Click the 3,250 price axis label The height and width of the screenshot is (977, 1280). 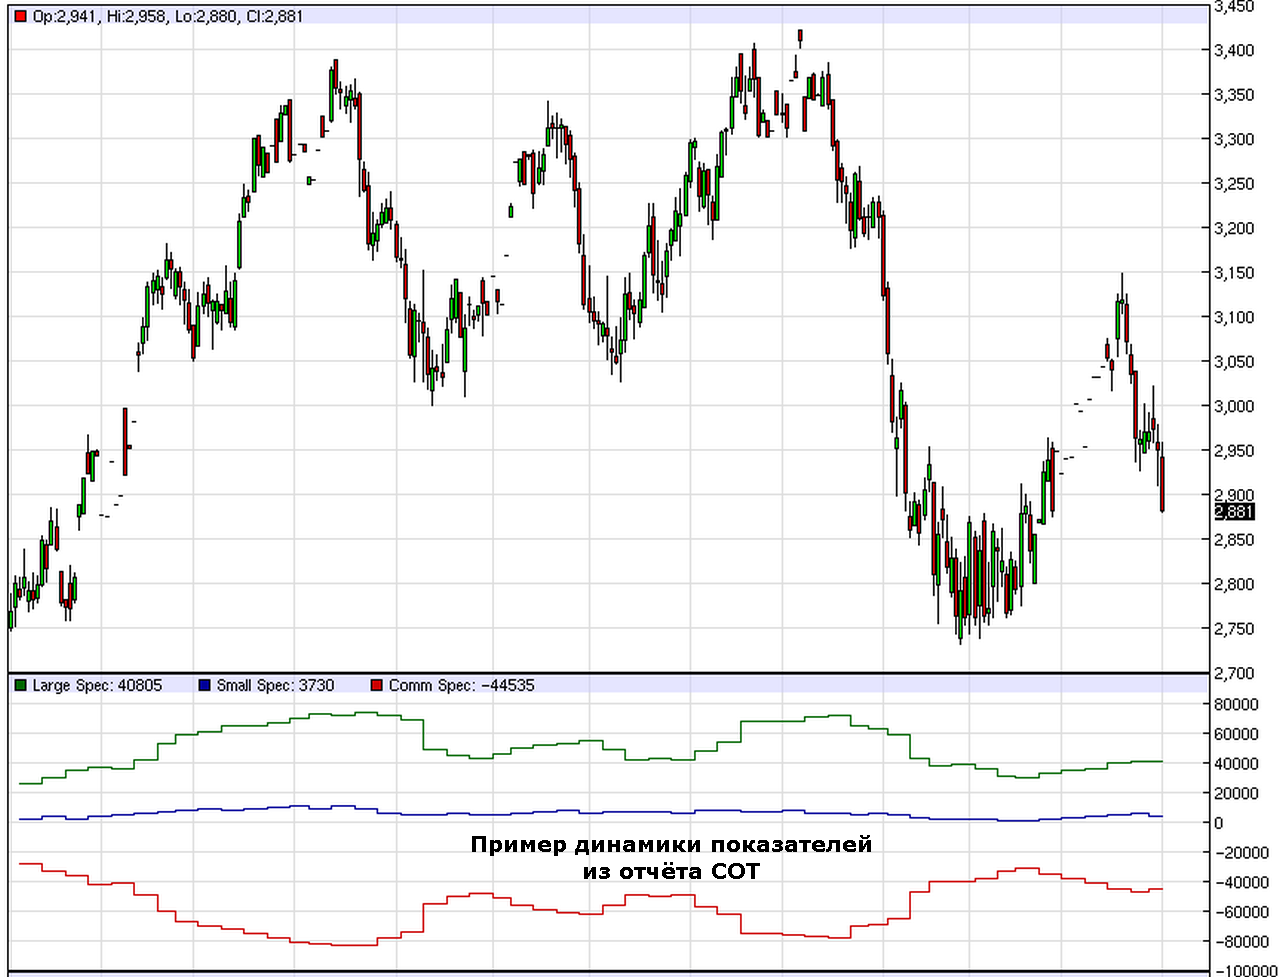click(x=1234, y=184)
